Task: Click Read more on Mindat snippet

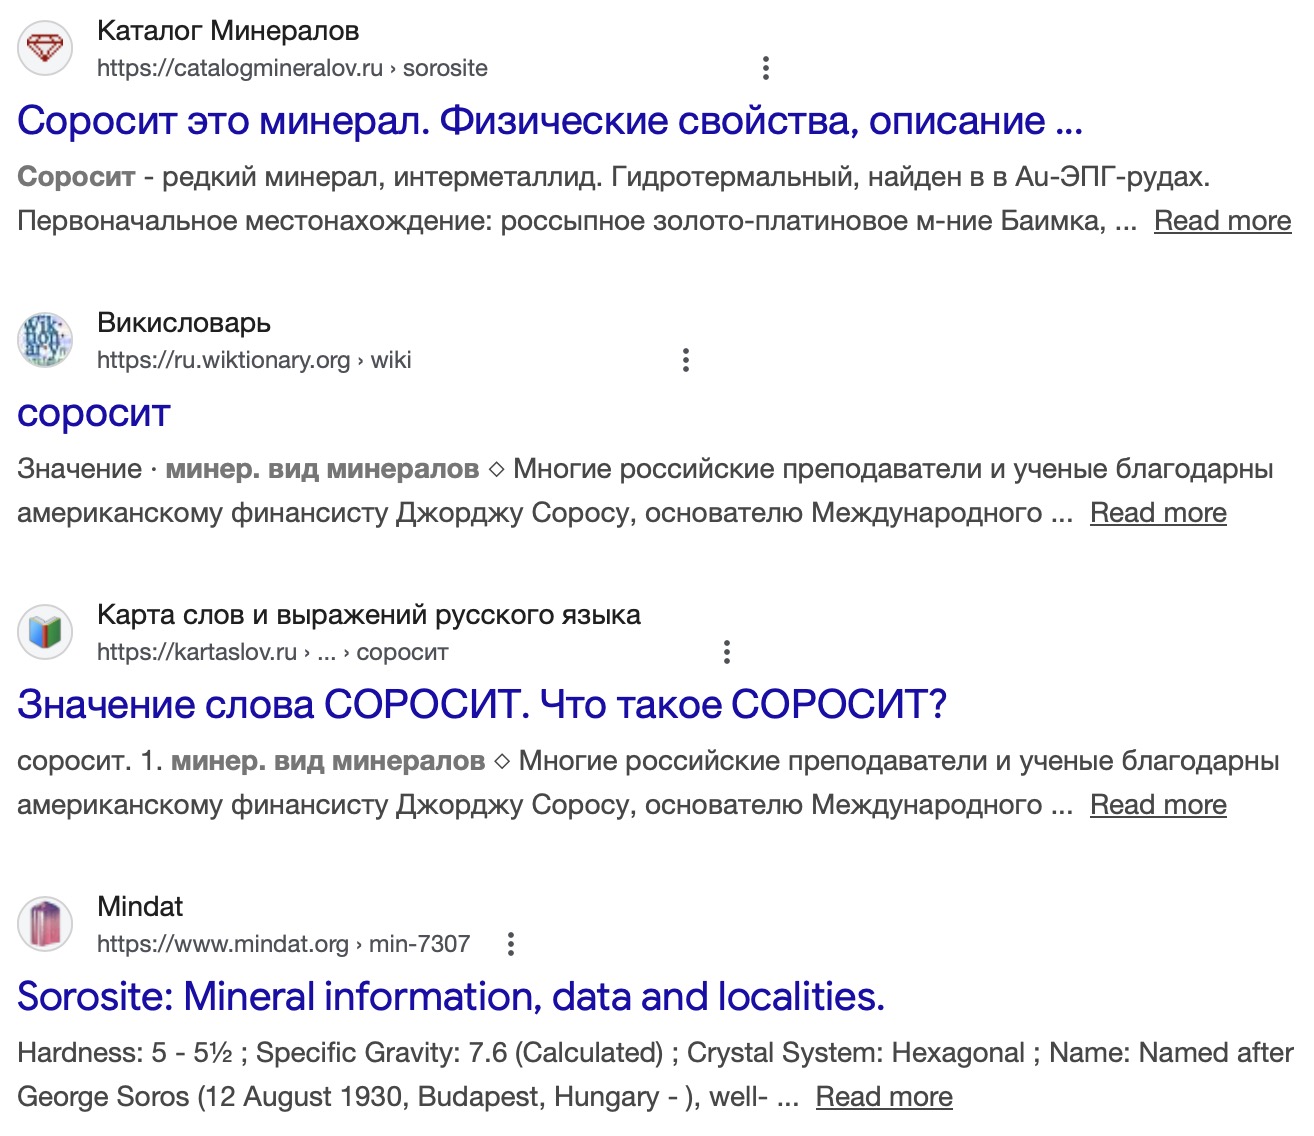Action: (884, 1097)
